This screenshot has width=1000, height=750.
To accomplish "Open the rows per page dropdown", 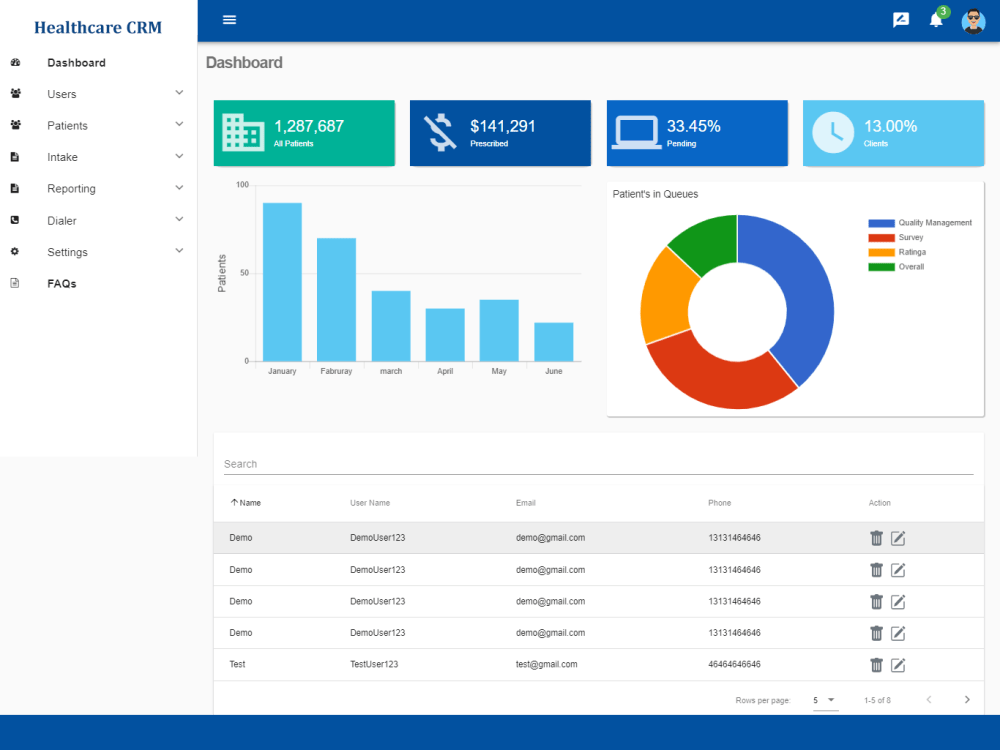I will click(825, 700).
